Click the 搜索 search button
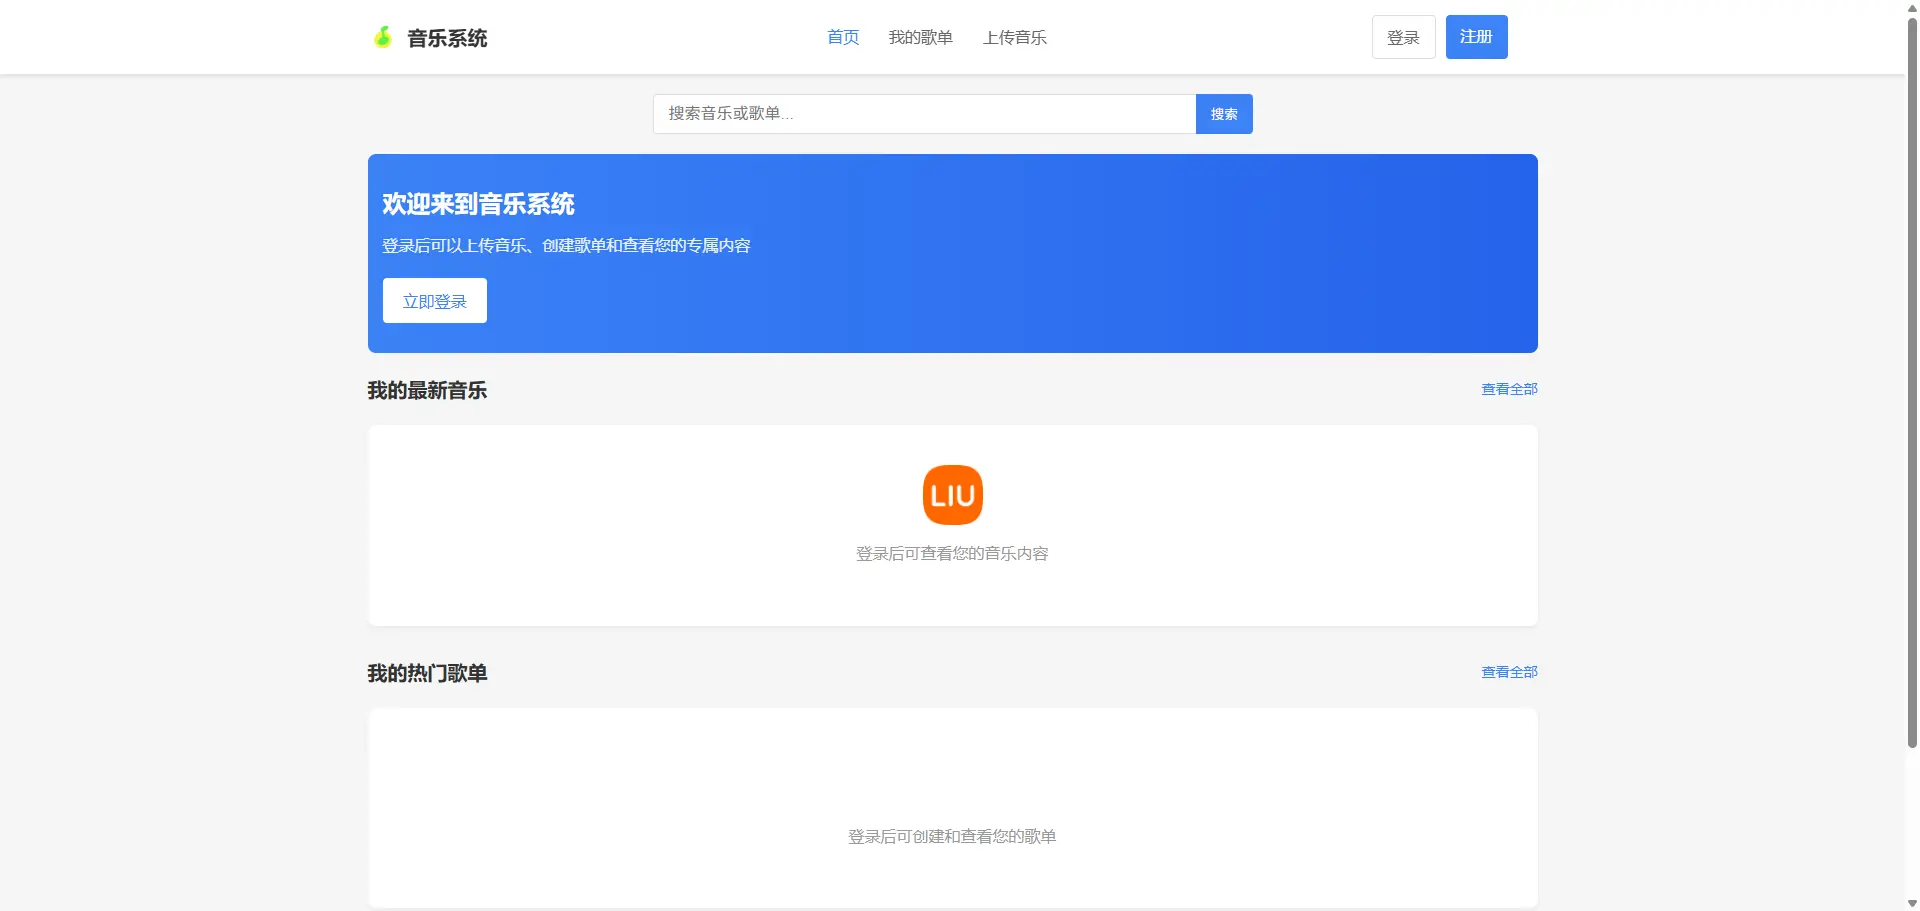Viewport: 1920px width, 911px height. pyautogui.click(x=1223, y=113)
